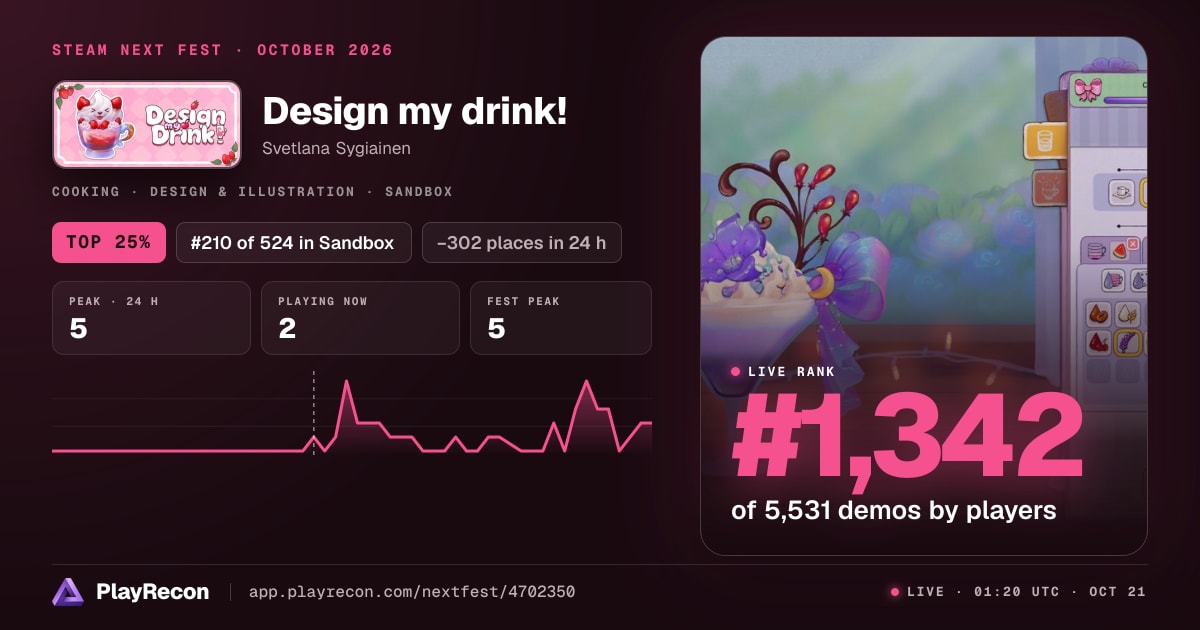
Task: Click the PlayRecon brand name
Action: (x=152, y=592)
